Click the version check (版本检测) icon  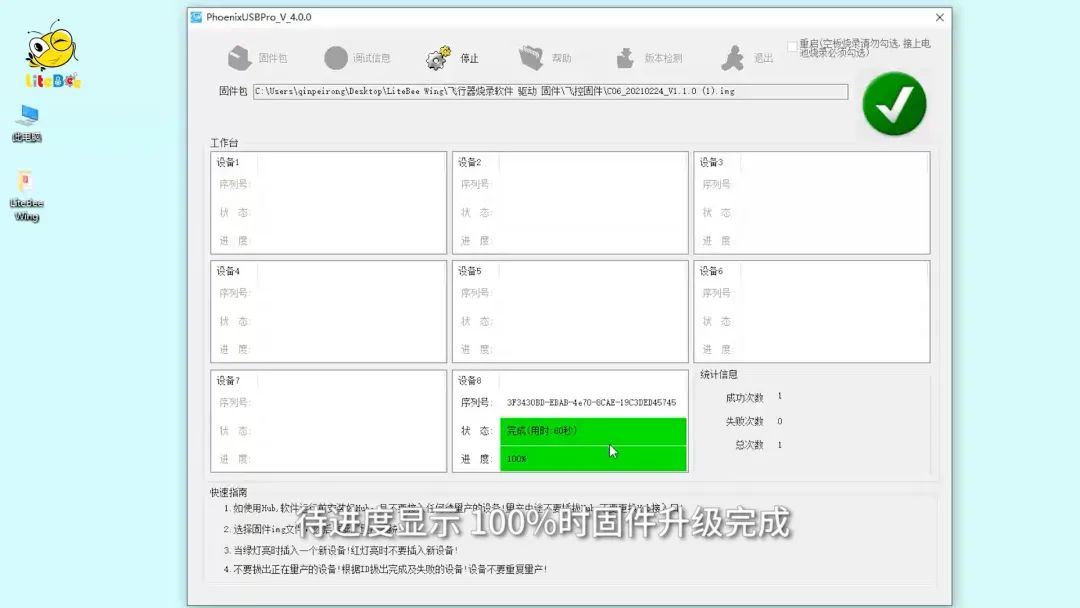625,59
